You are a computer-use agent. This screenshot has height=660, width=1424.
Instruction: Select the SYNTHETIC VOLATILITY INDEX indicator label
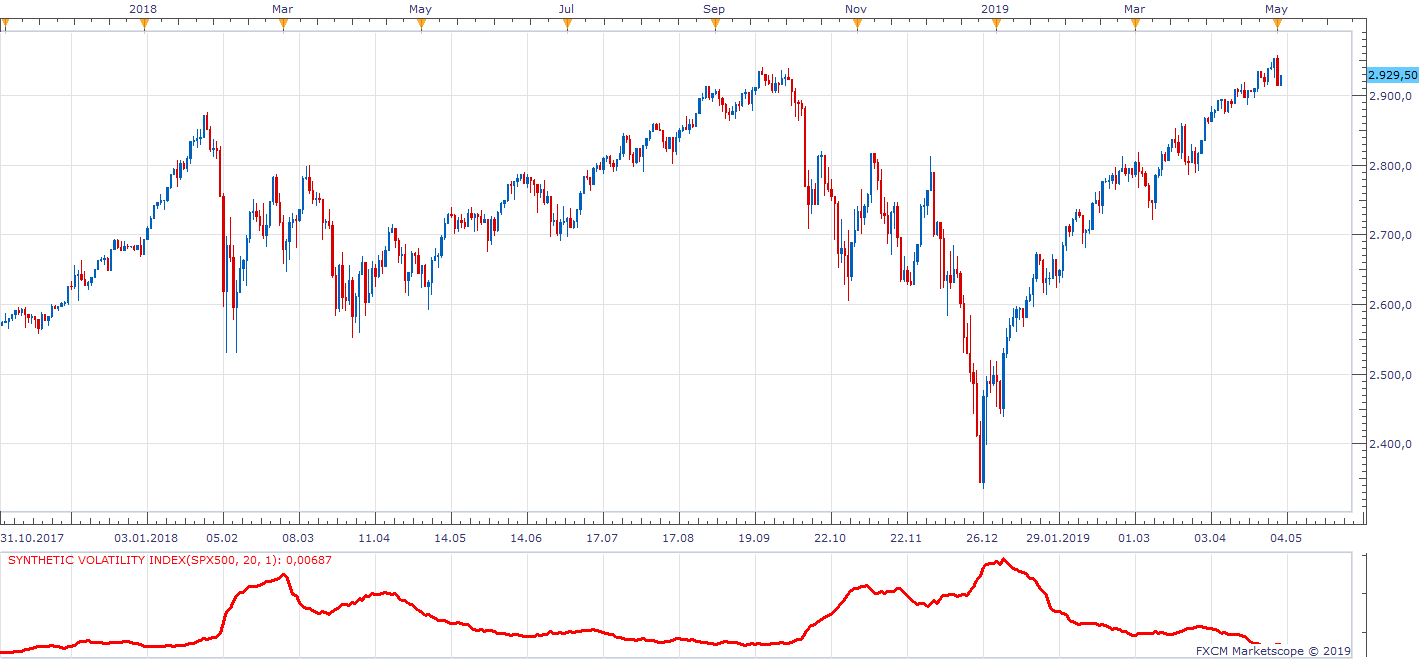point(170,560)
